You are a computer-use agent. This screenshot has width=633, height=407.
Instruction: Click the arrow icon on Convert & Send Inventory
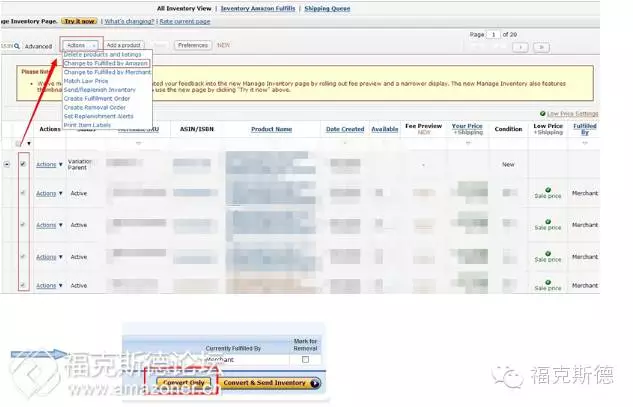[314, 383]
